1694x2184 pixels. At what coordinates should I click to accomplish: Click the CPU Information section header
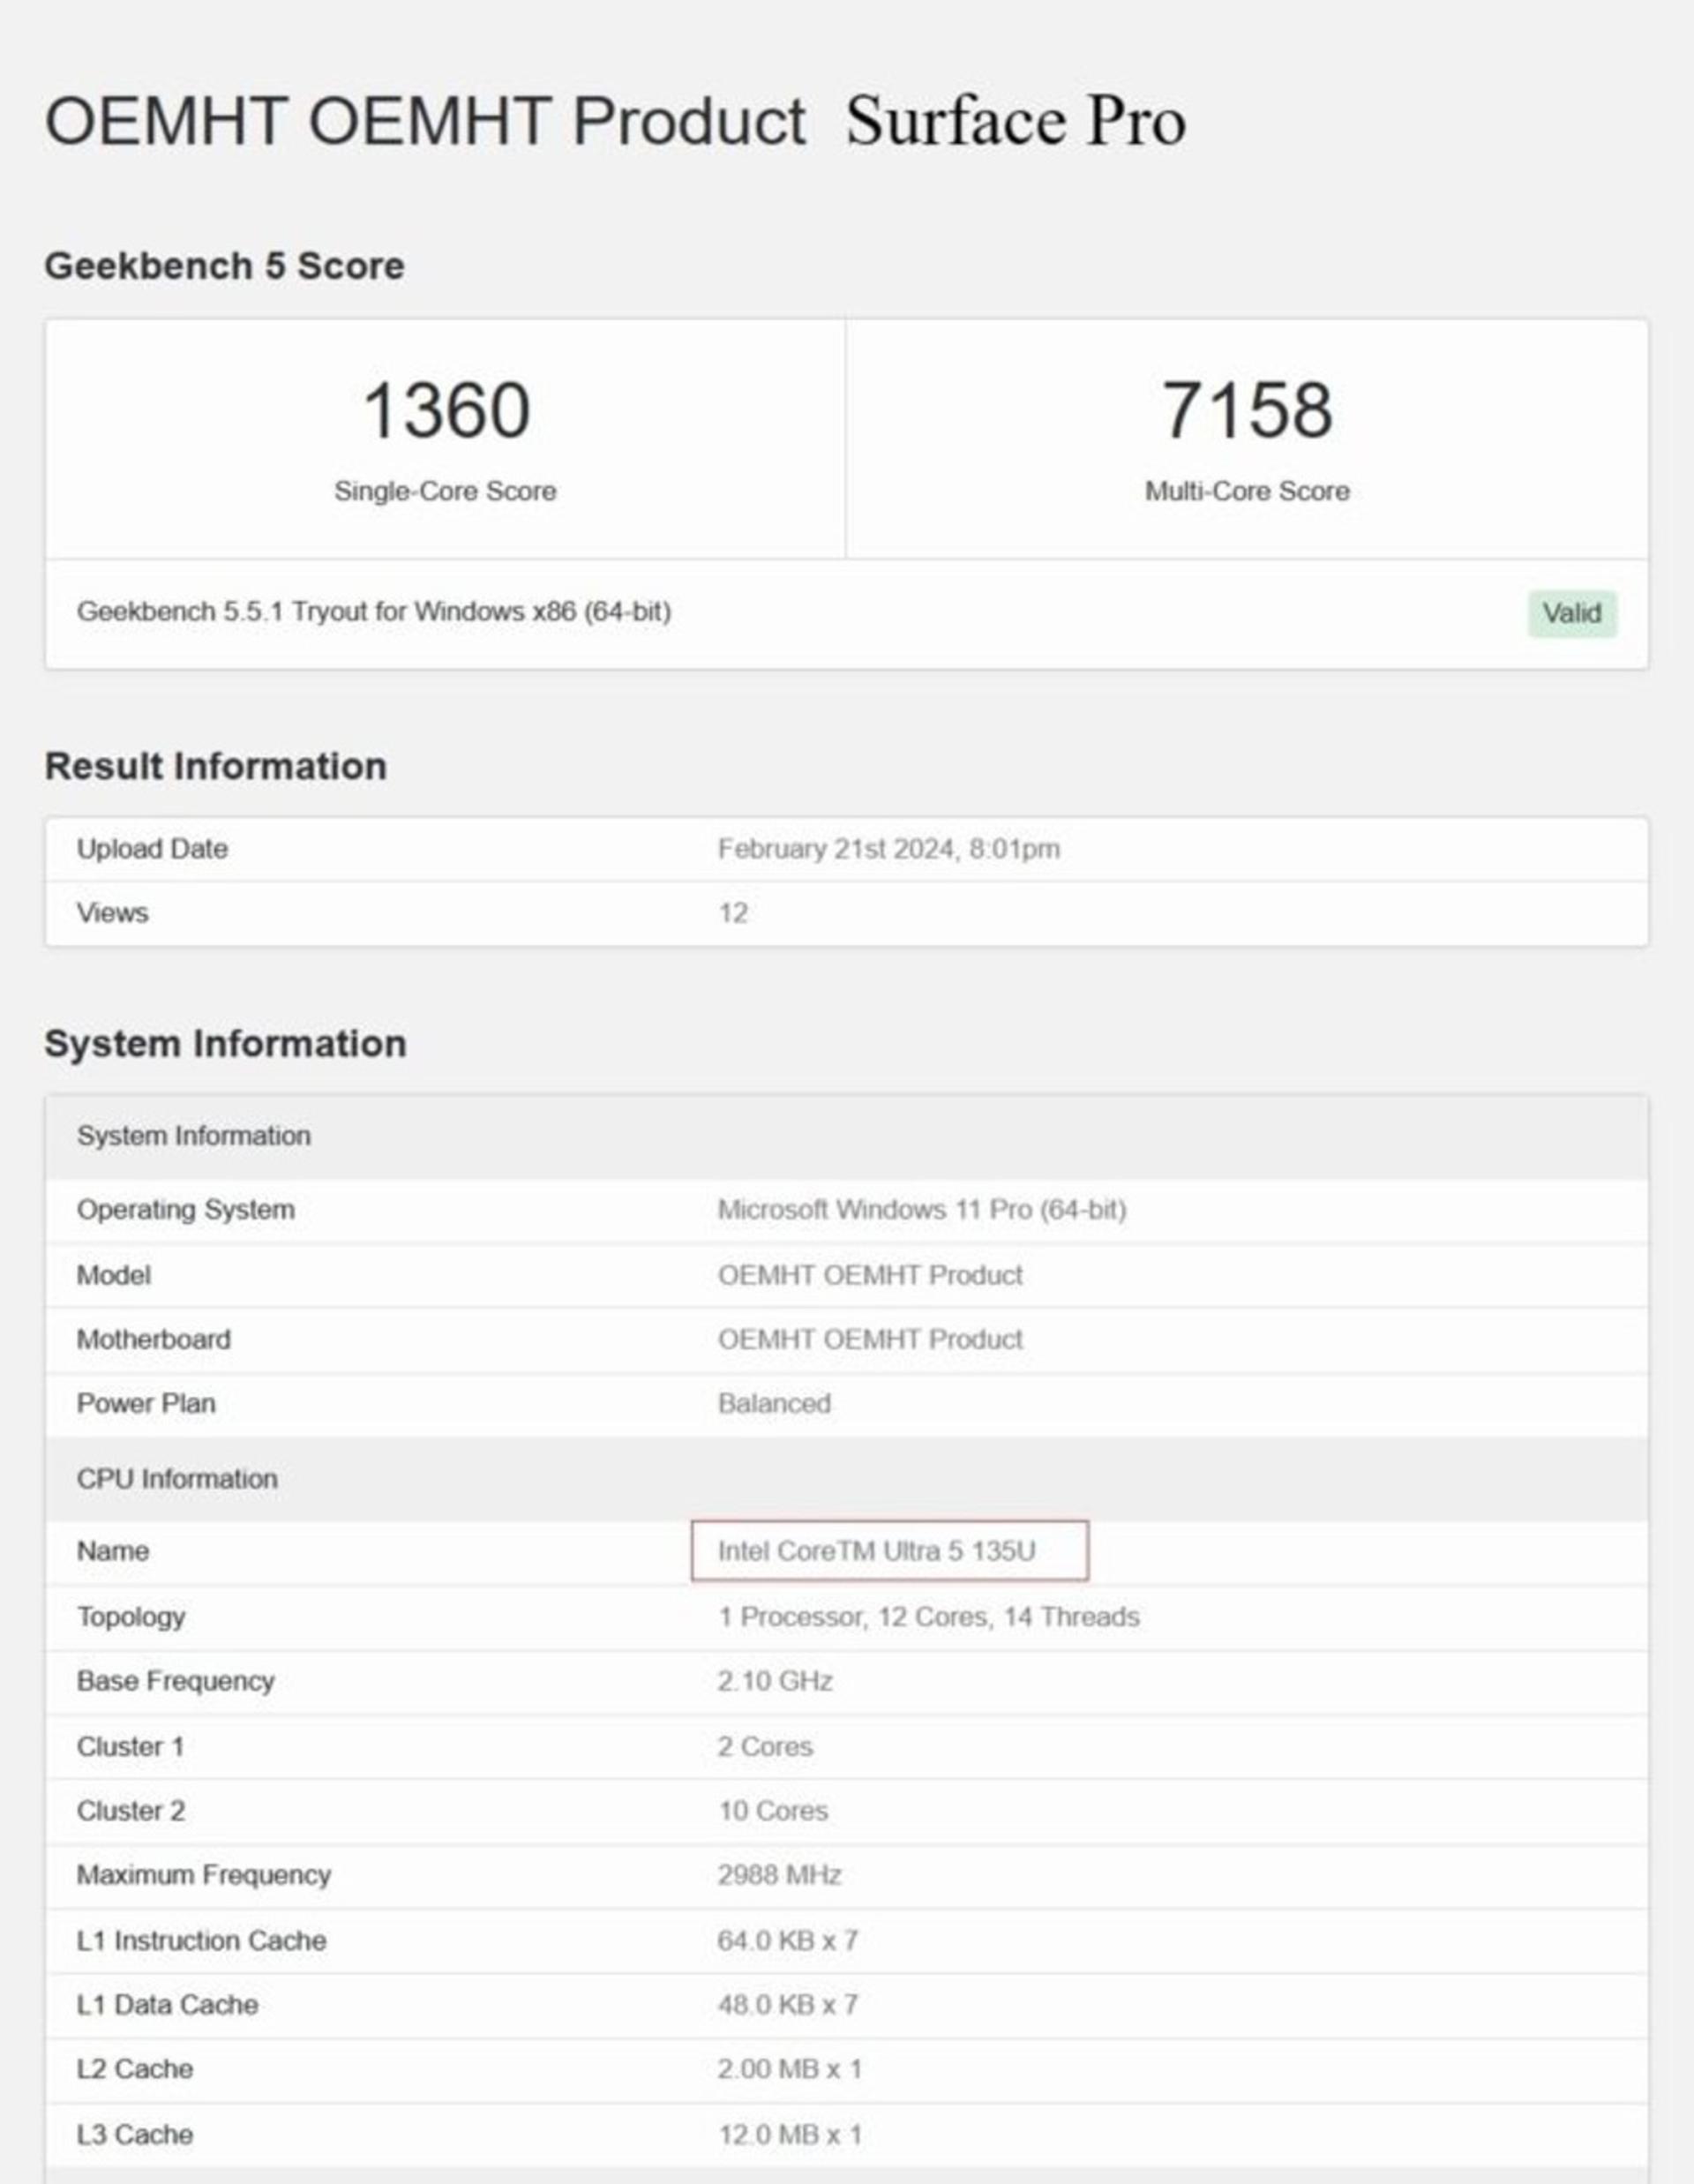846,1479
